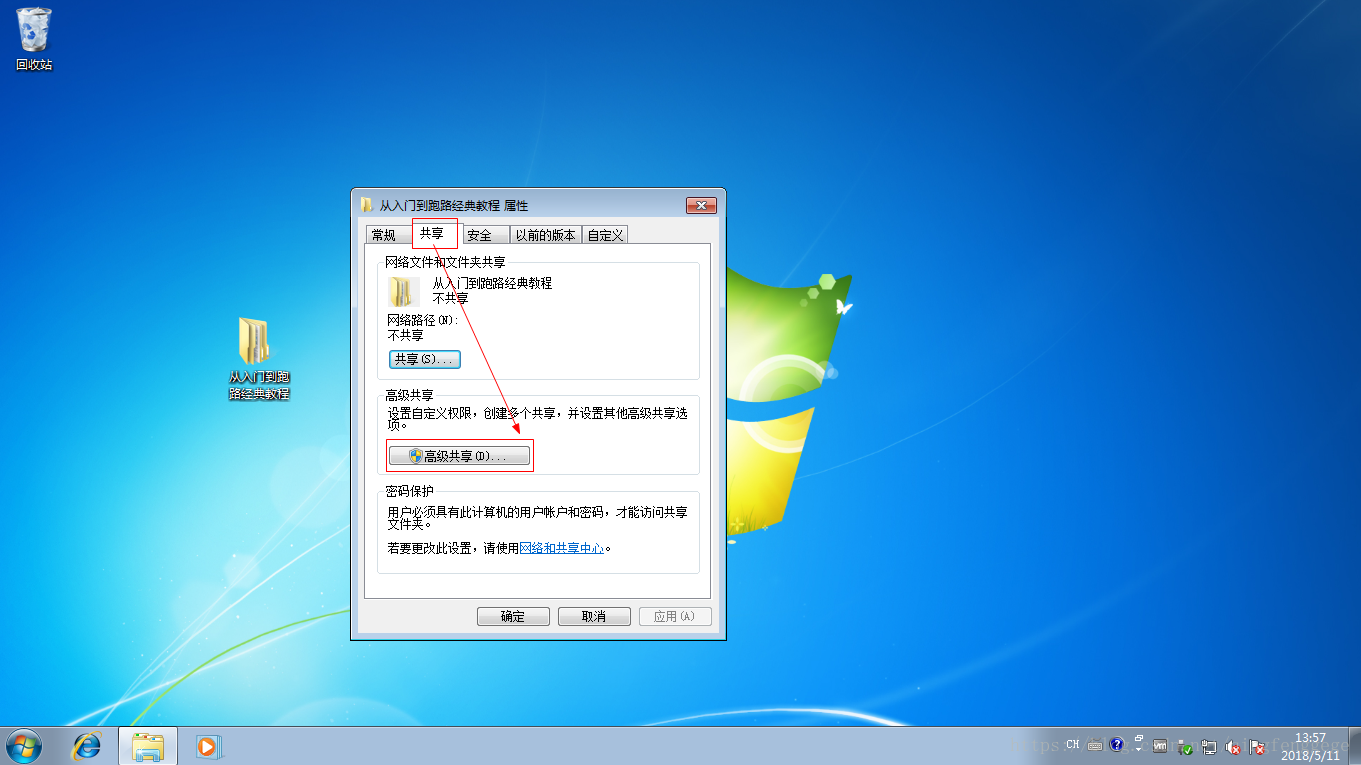Click the folder icon in the dialog title bar

[366, 205]
